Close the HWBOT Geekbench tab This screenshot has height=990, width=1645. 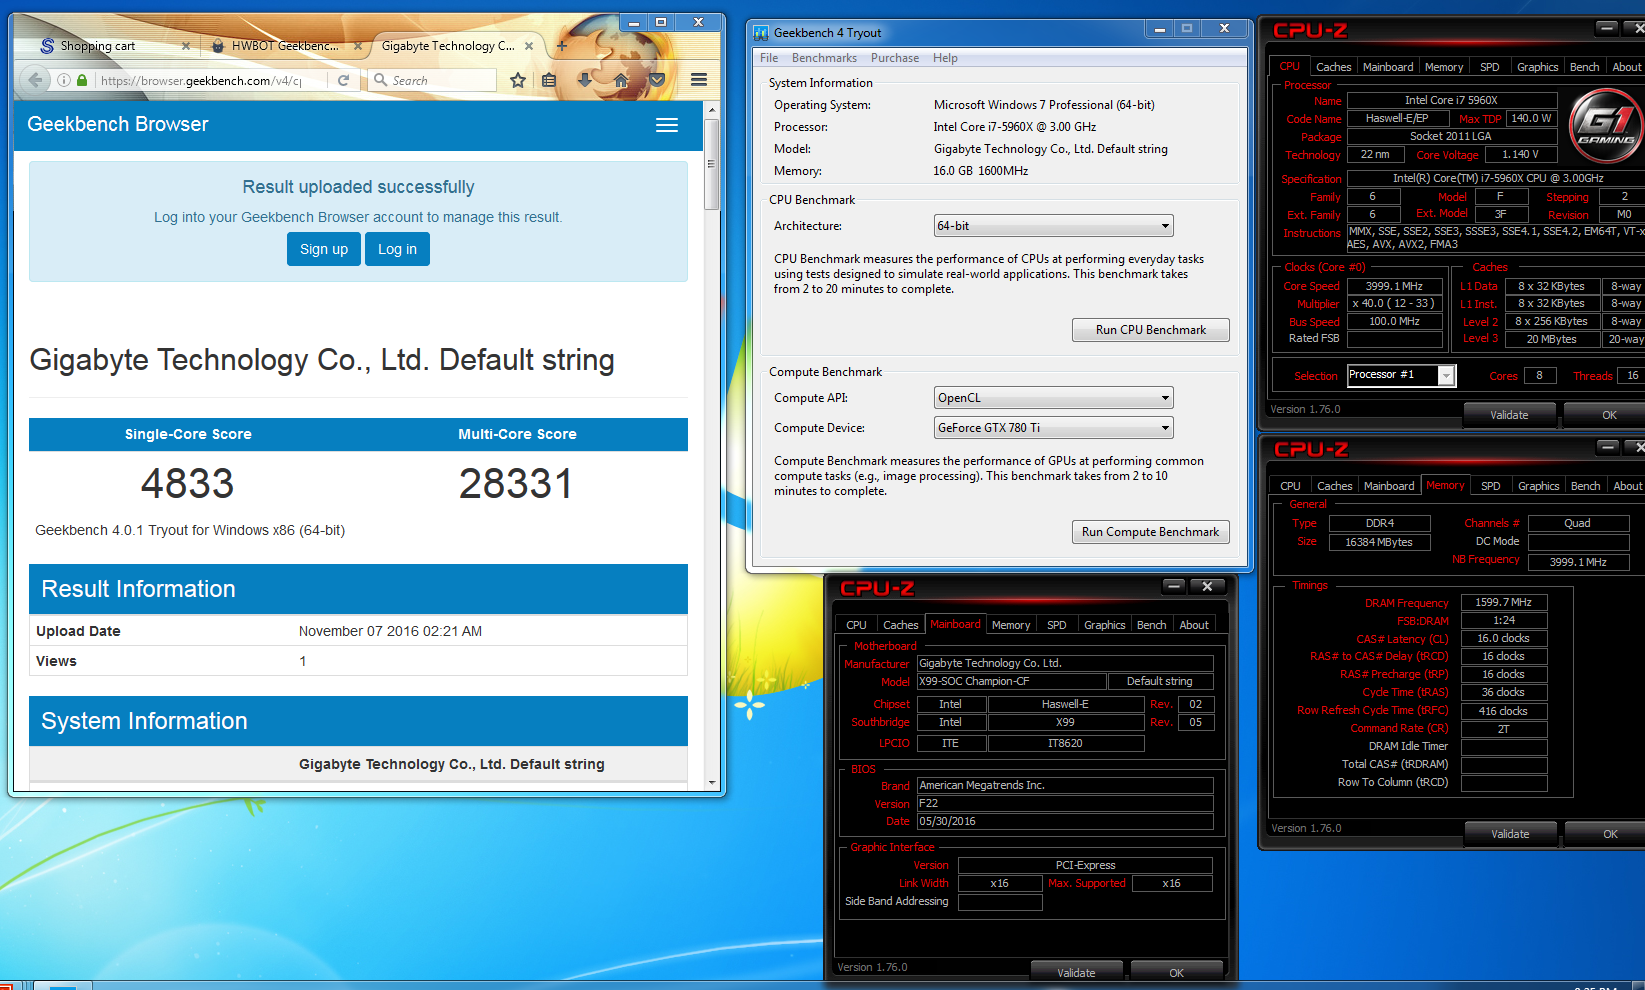click(358, 46)
